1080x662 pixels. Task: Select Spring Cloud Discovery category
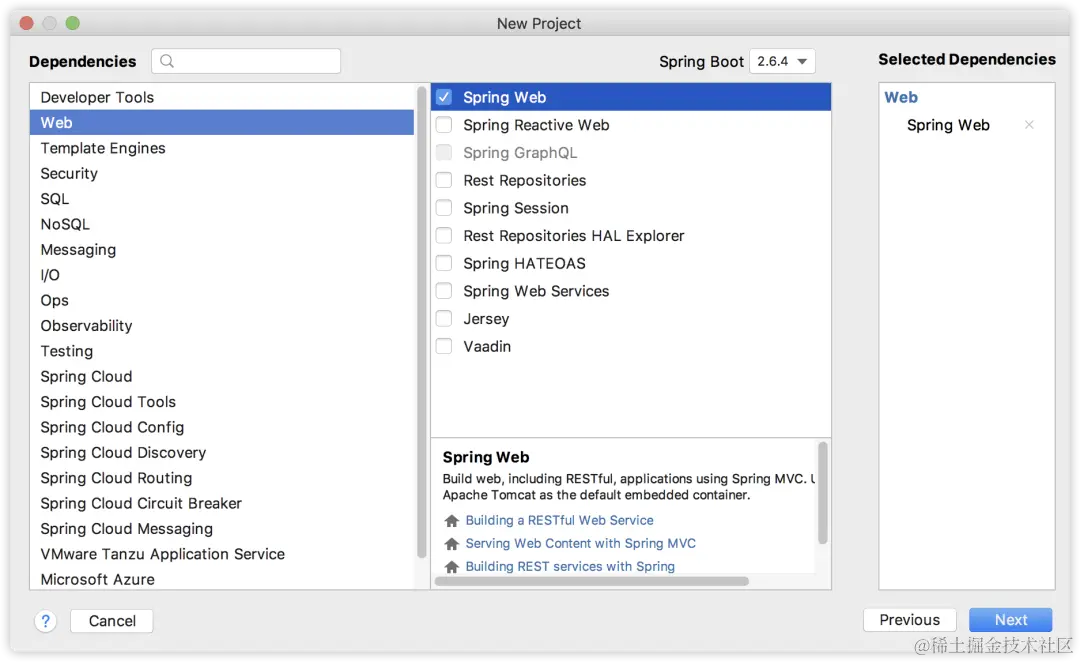click(222, 453)
